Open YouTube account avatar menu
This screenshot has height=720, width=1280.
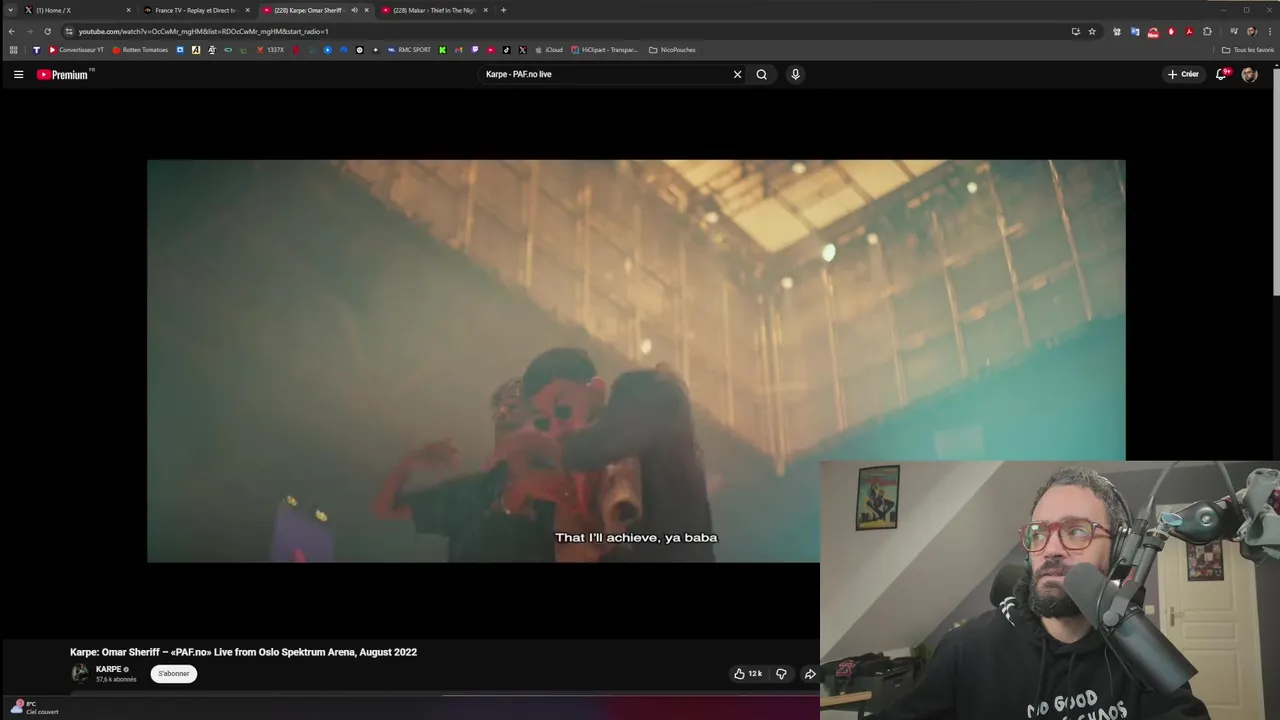[1249, 74]
